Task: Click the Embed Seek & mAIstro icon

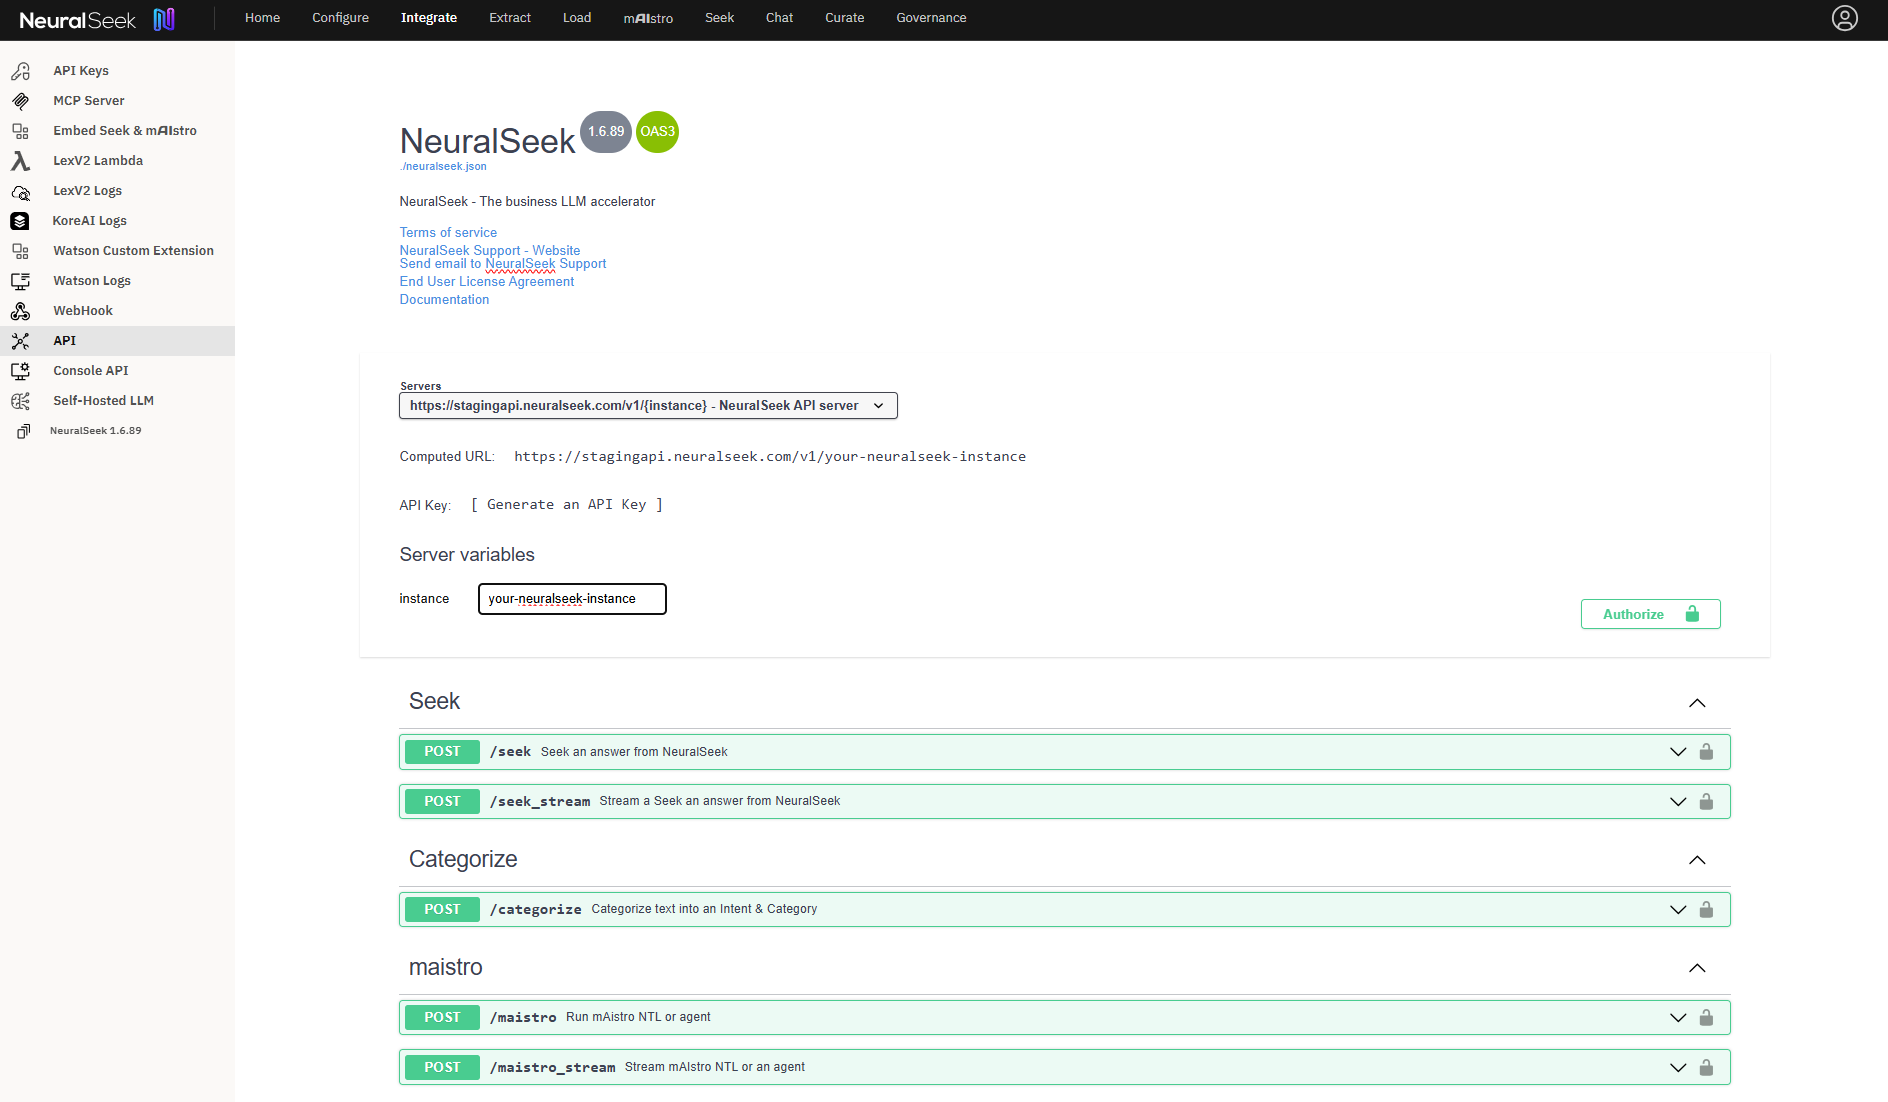Action: pyautogui.click(x=20, y=131)
